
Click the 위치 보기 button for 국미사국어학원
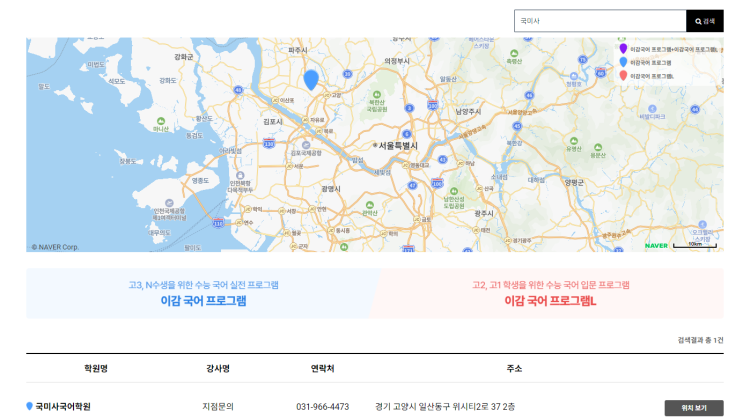[694, 408]
